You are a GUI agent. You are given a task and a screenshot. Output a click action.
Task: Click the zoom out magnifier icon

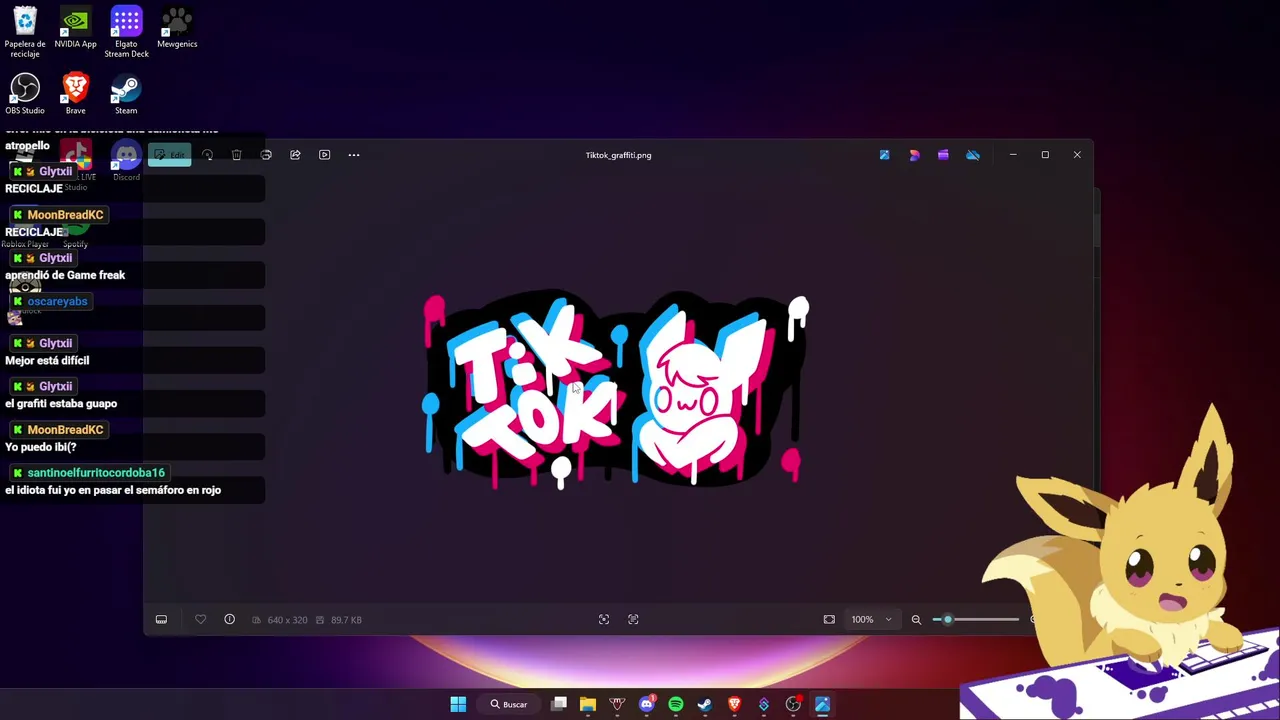[916, 620]
